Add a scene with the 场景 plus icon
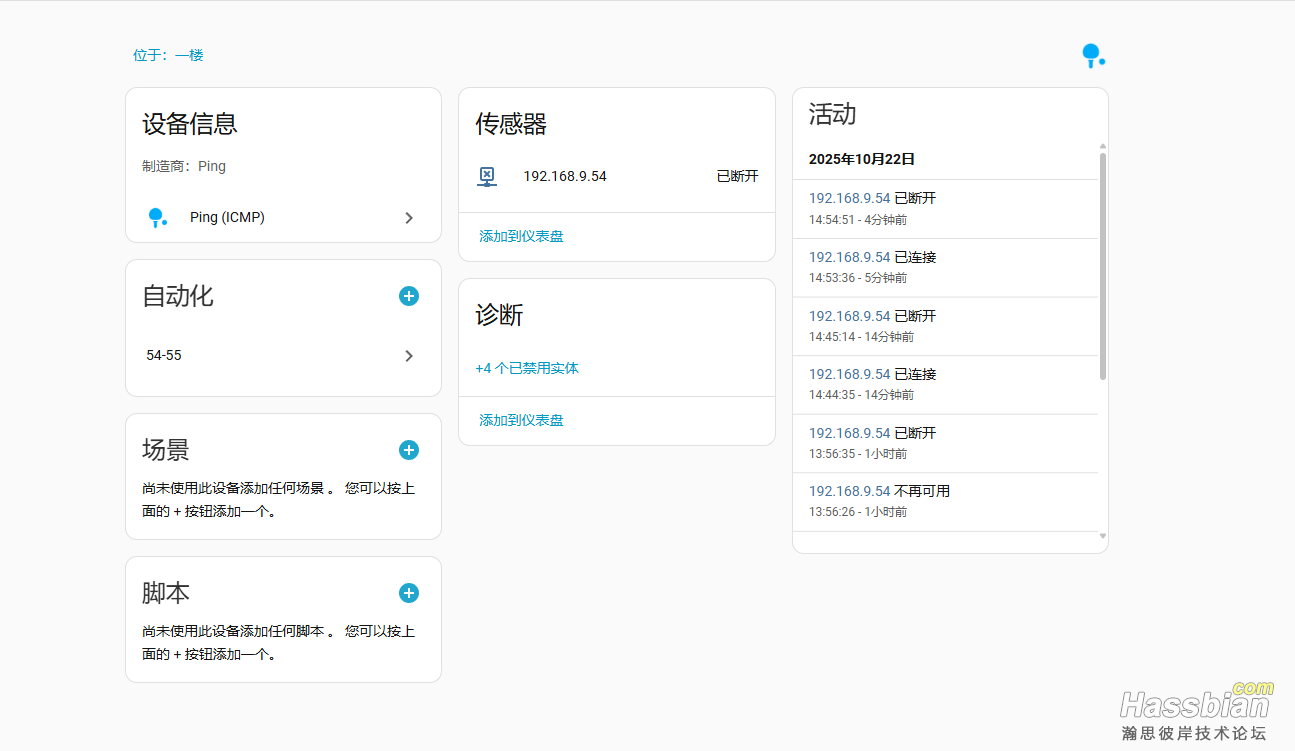1295x751 pixels. click(409, 450)
